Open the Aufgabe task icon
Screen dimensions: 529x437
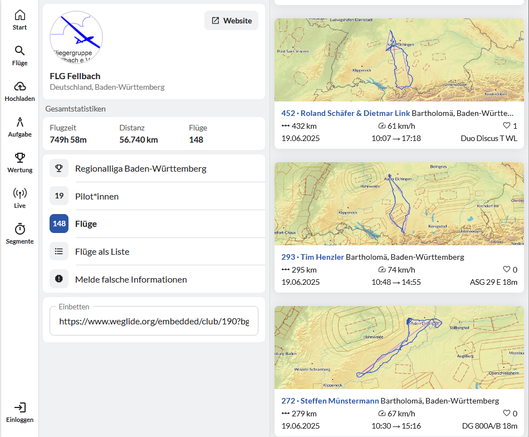(20, 122)
